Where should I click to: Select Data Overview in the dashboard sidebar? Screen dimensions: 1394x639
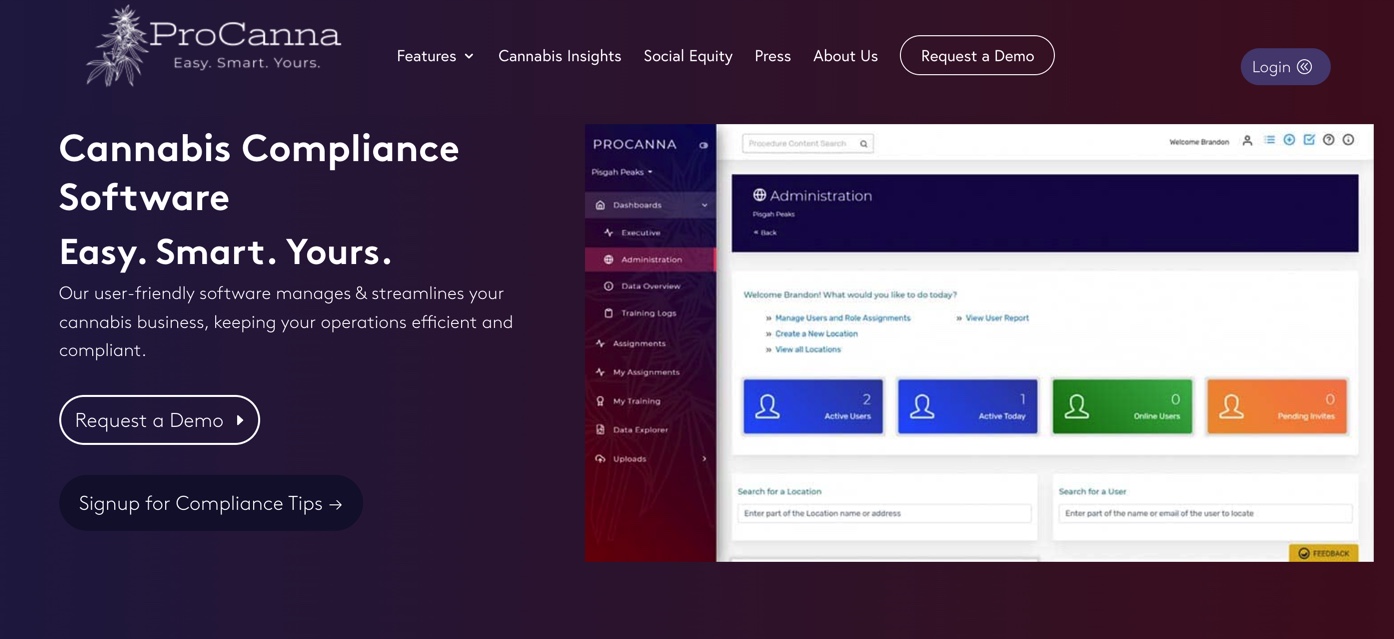(x=650, y=286)
